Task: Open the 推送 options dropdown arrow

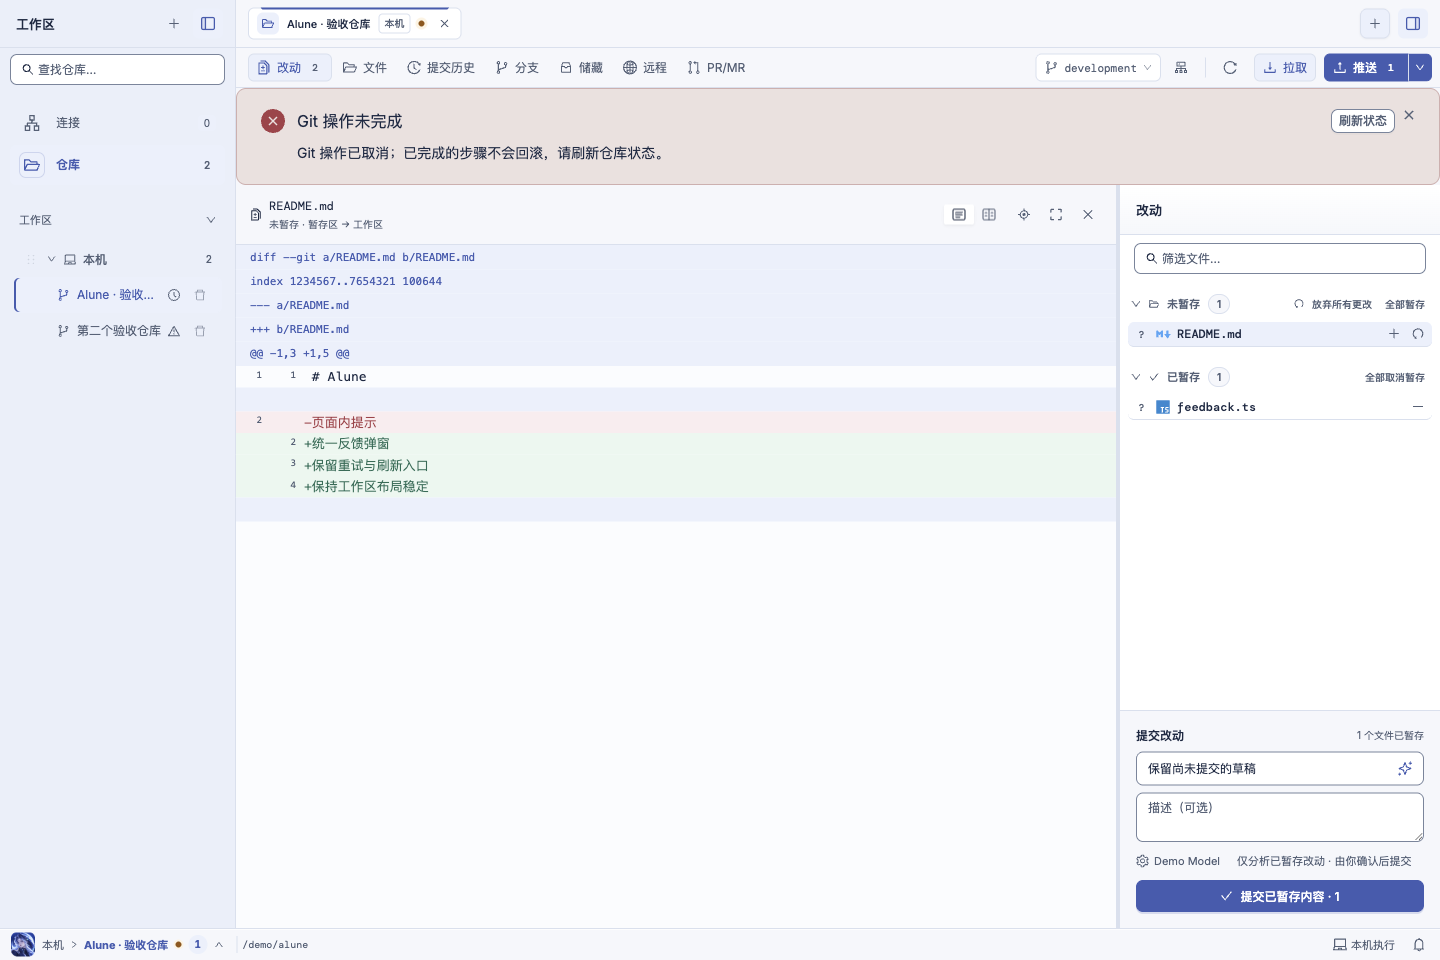Action: click(1420, 68)
